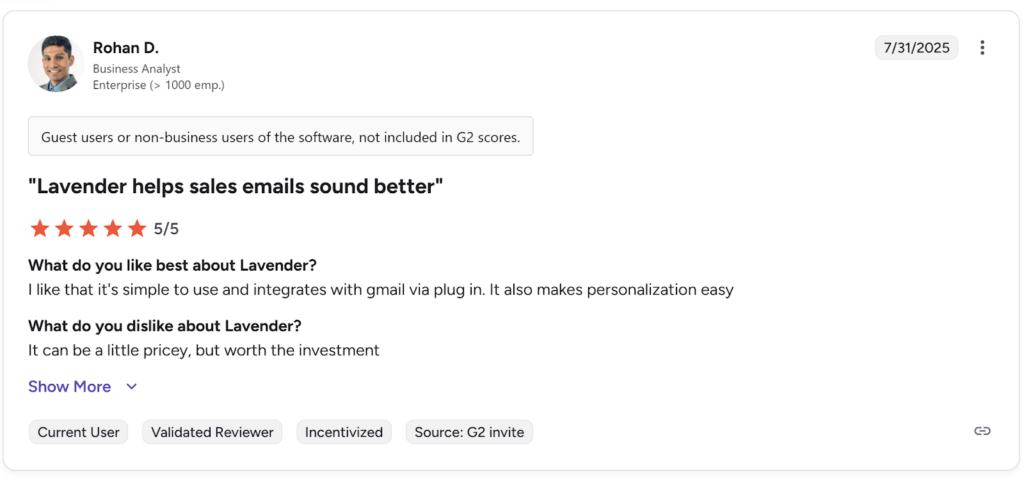Click the Show More link

click(x=69, y=387)
